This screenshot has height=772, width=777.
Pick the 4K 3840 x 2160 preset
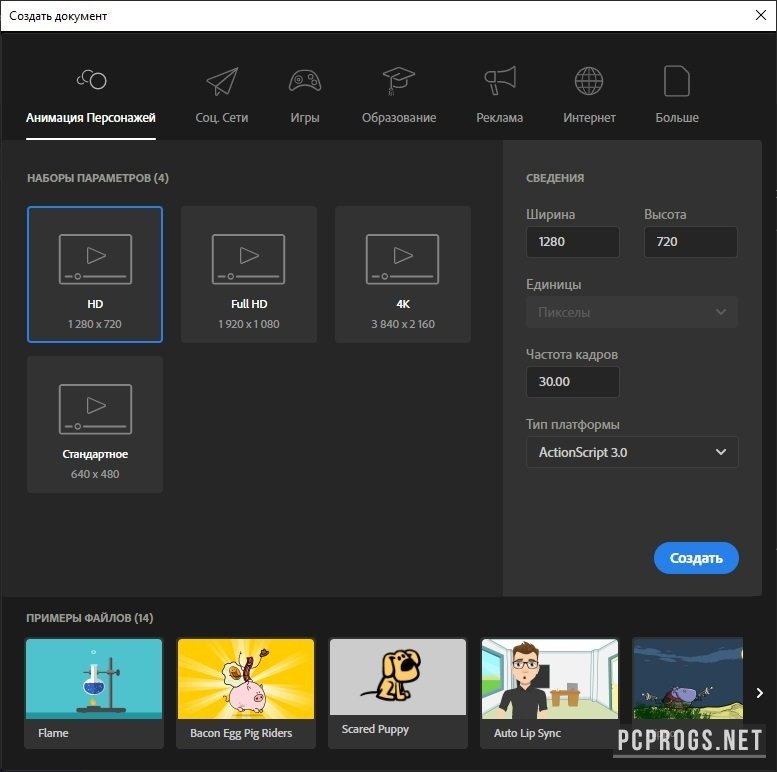pyautogui.click(x=403, y=274)
